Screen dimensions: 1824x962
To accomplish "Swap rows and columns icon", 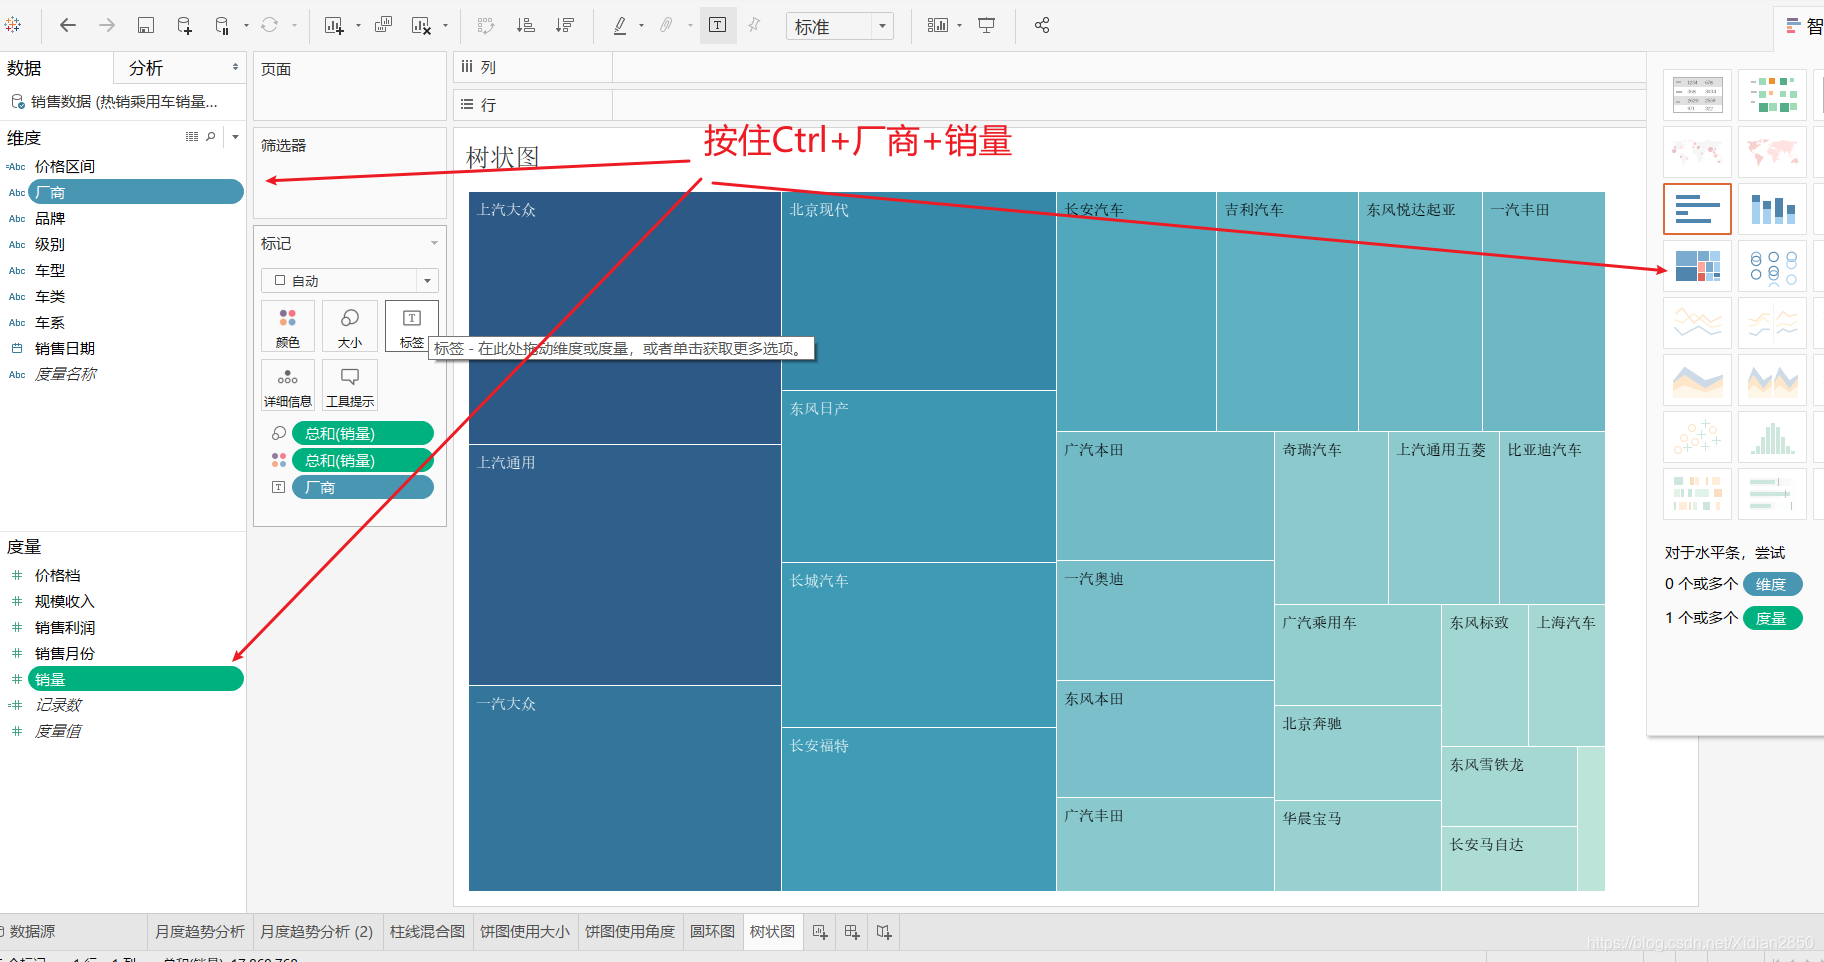I will click(486, 25).
